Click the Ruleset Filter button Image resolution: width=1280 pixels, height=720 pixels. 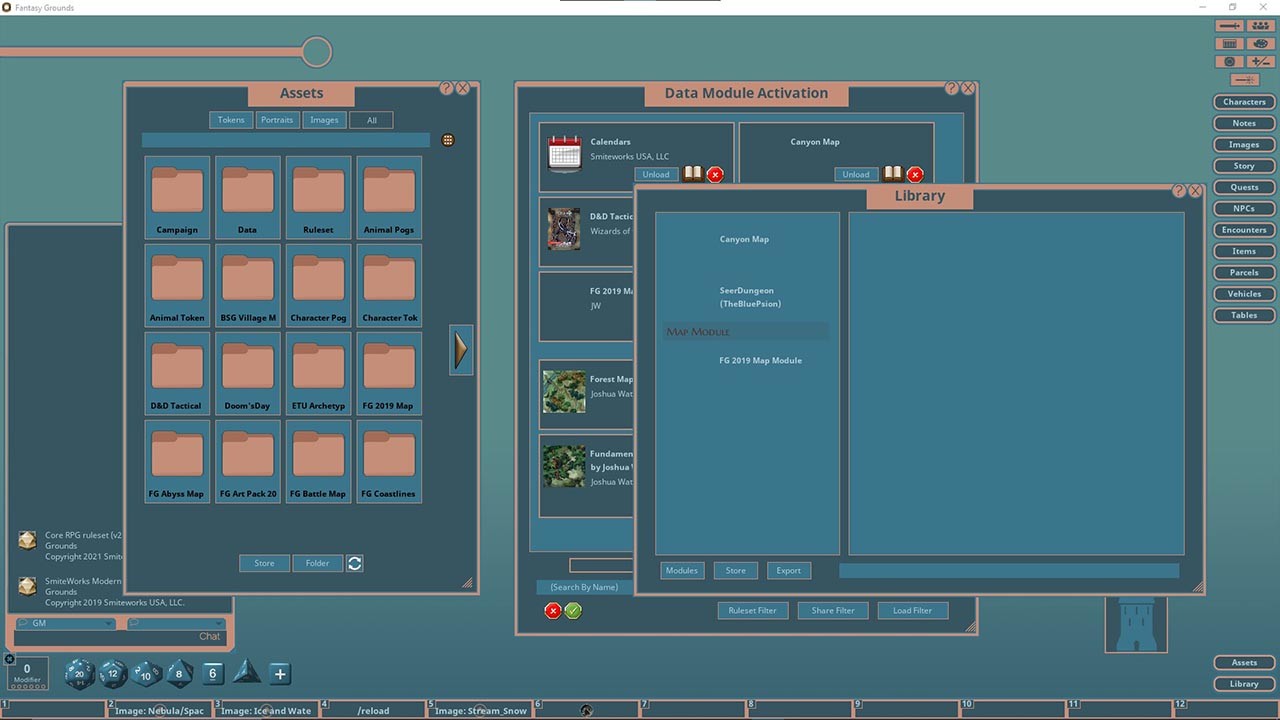click(x=752, y=610)
